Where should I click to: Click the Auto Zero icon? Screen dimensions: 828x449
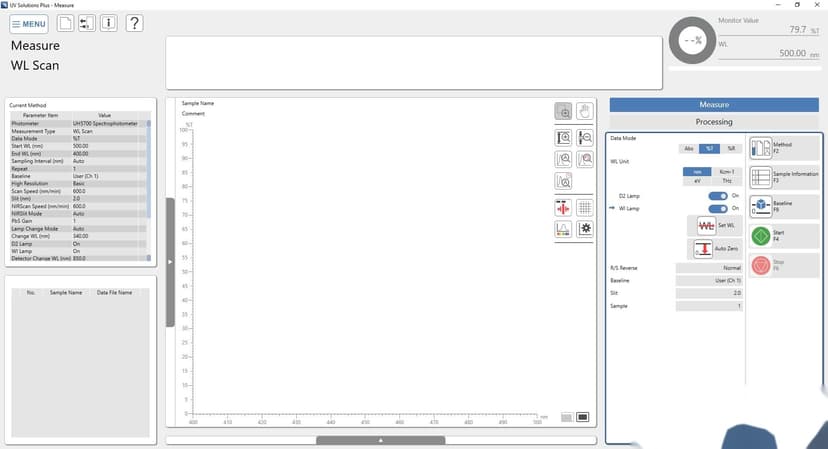(x=703, y=248)
